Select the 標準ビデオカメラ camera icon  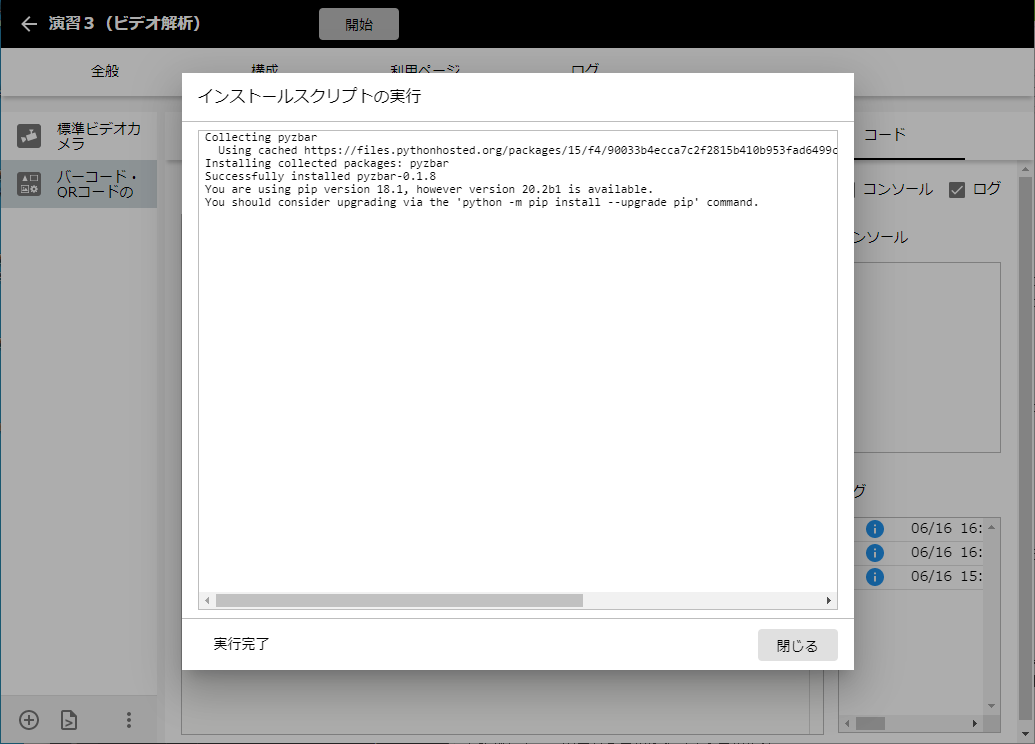[x=29, y=136]
